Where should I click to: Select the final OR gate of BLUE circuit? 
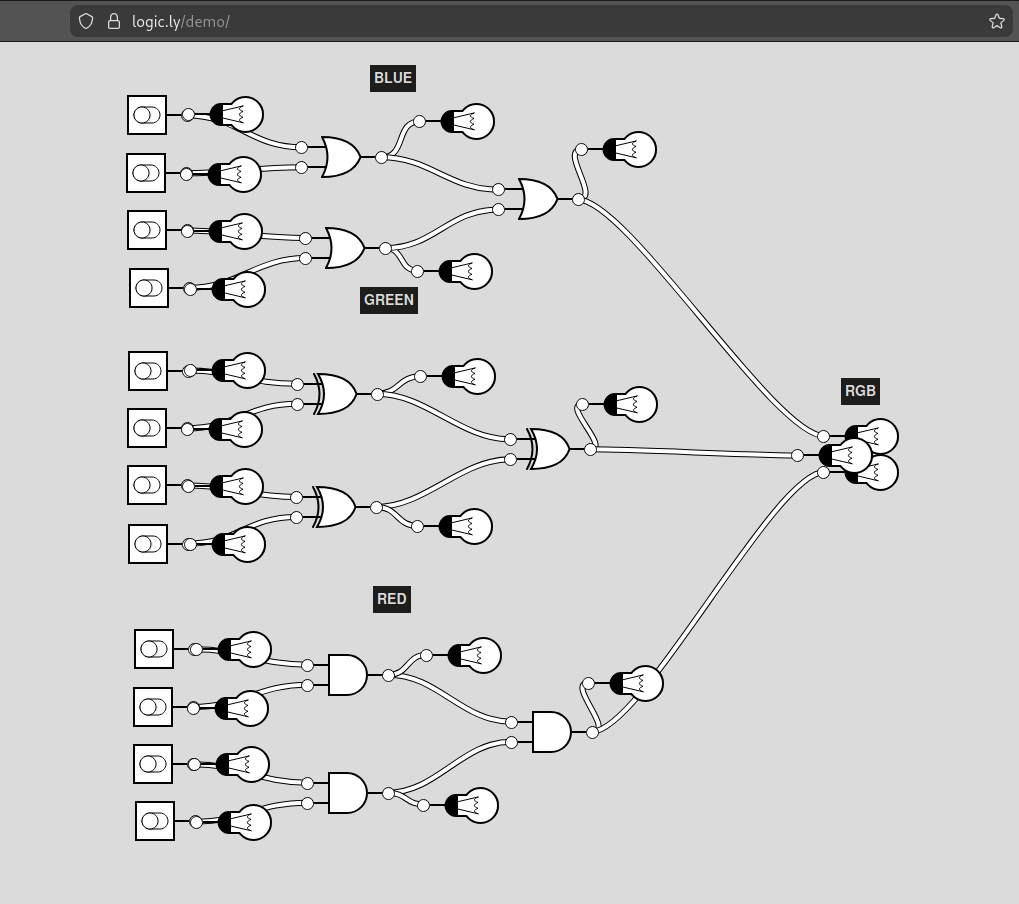pyautogui.click(x=537, y=199)
